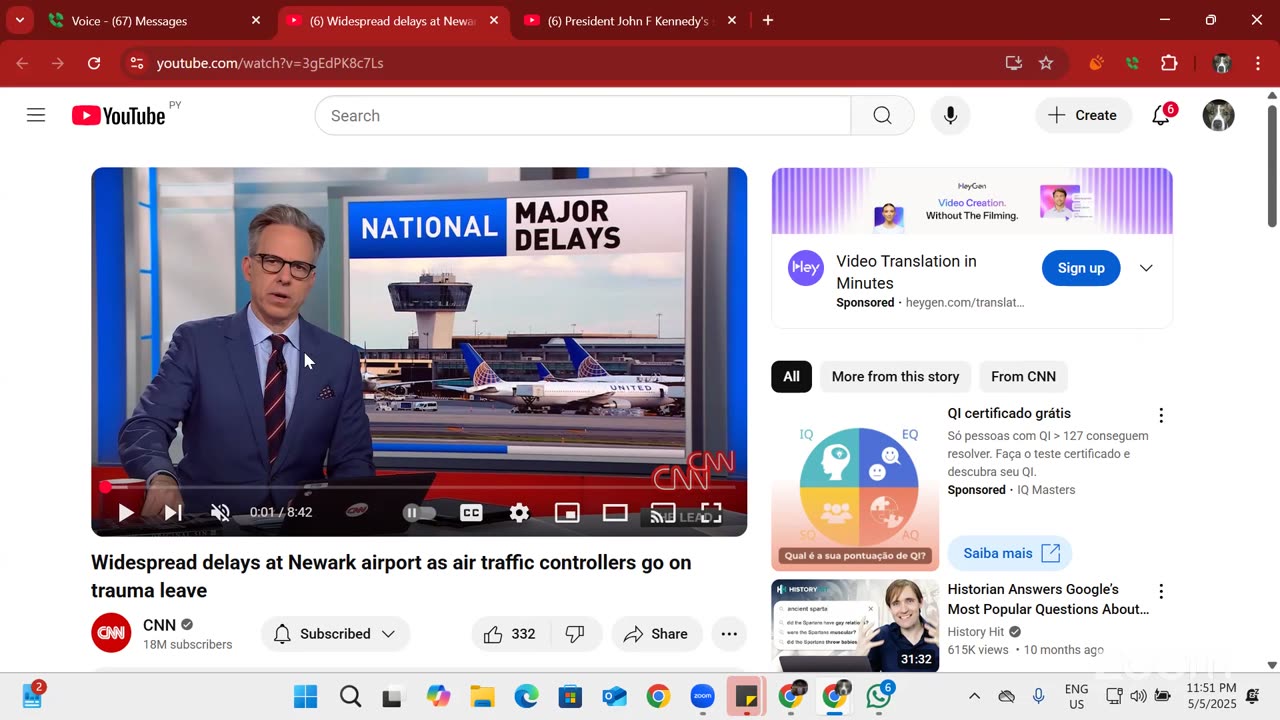Open the YouTube guide hamburger menu
Image resolution: width=1280 pixels, height=720 pixels.
point(36,115)
